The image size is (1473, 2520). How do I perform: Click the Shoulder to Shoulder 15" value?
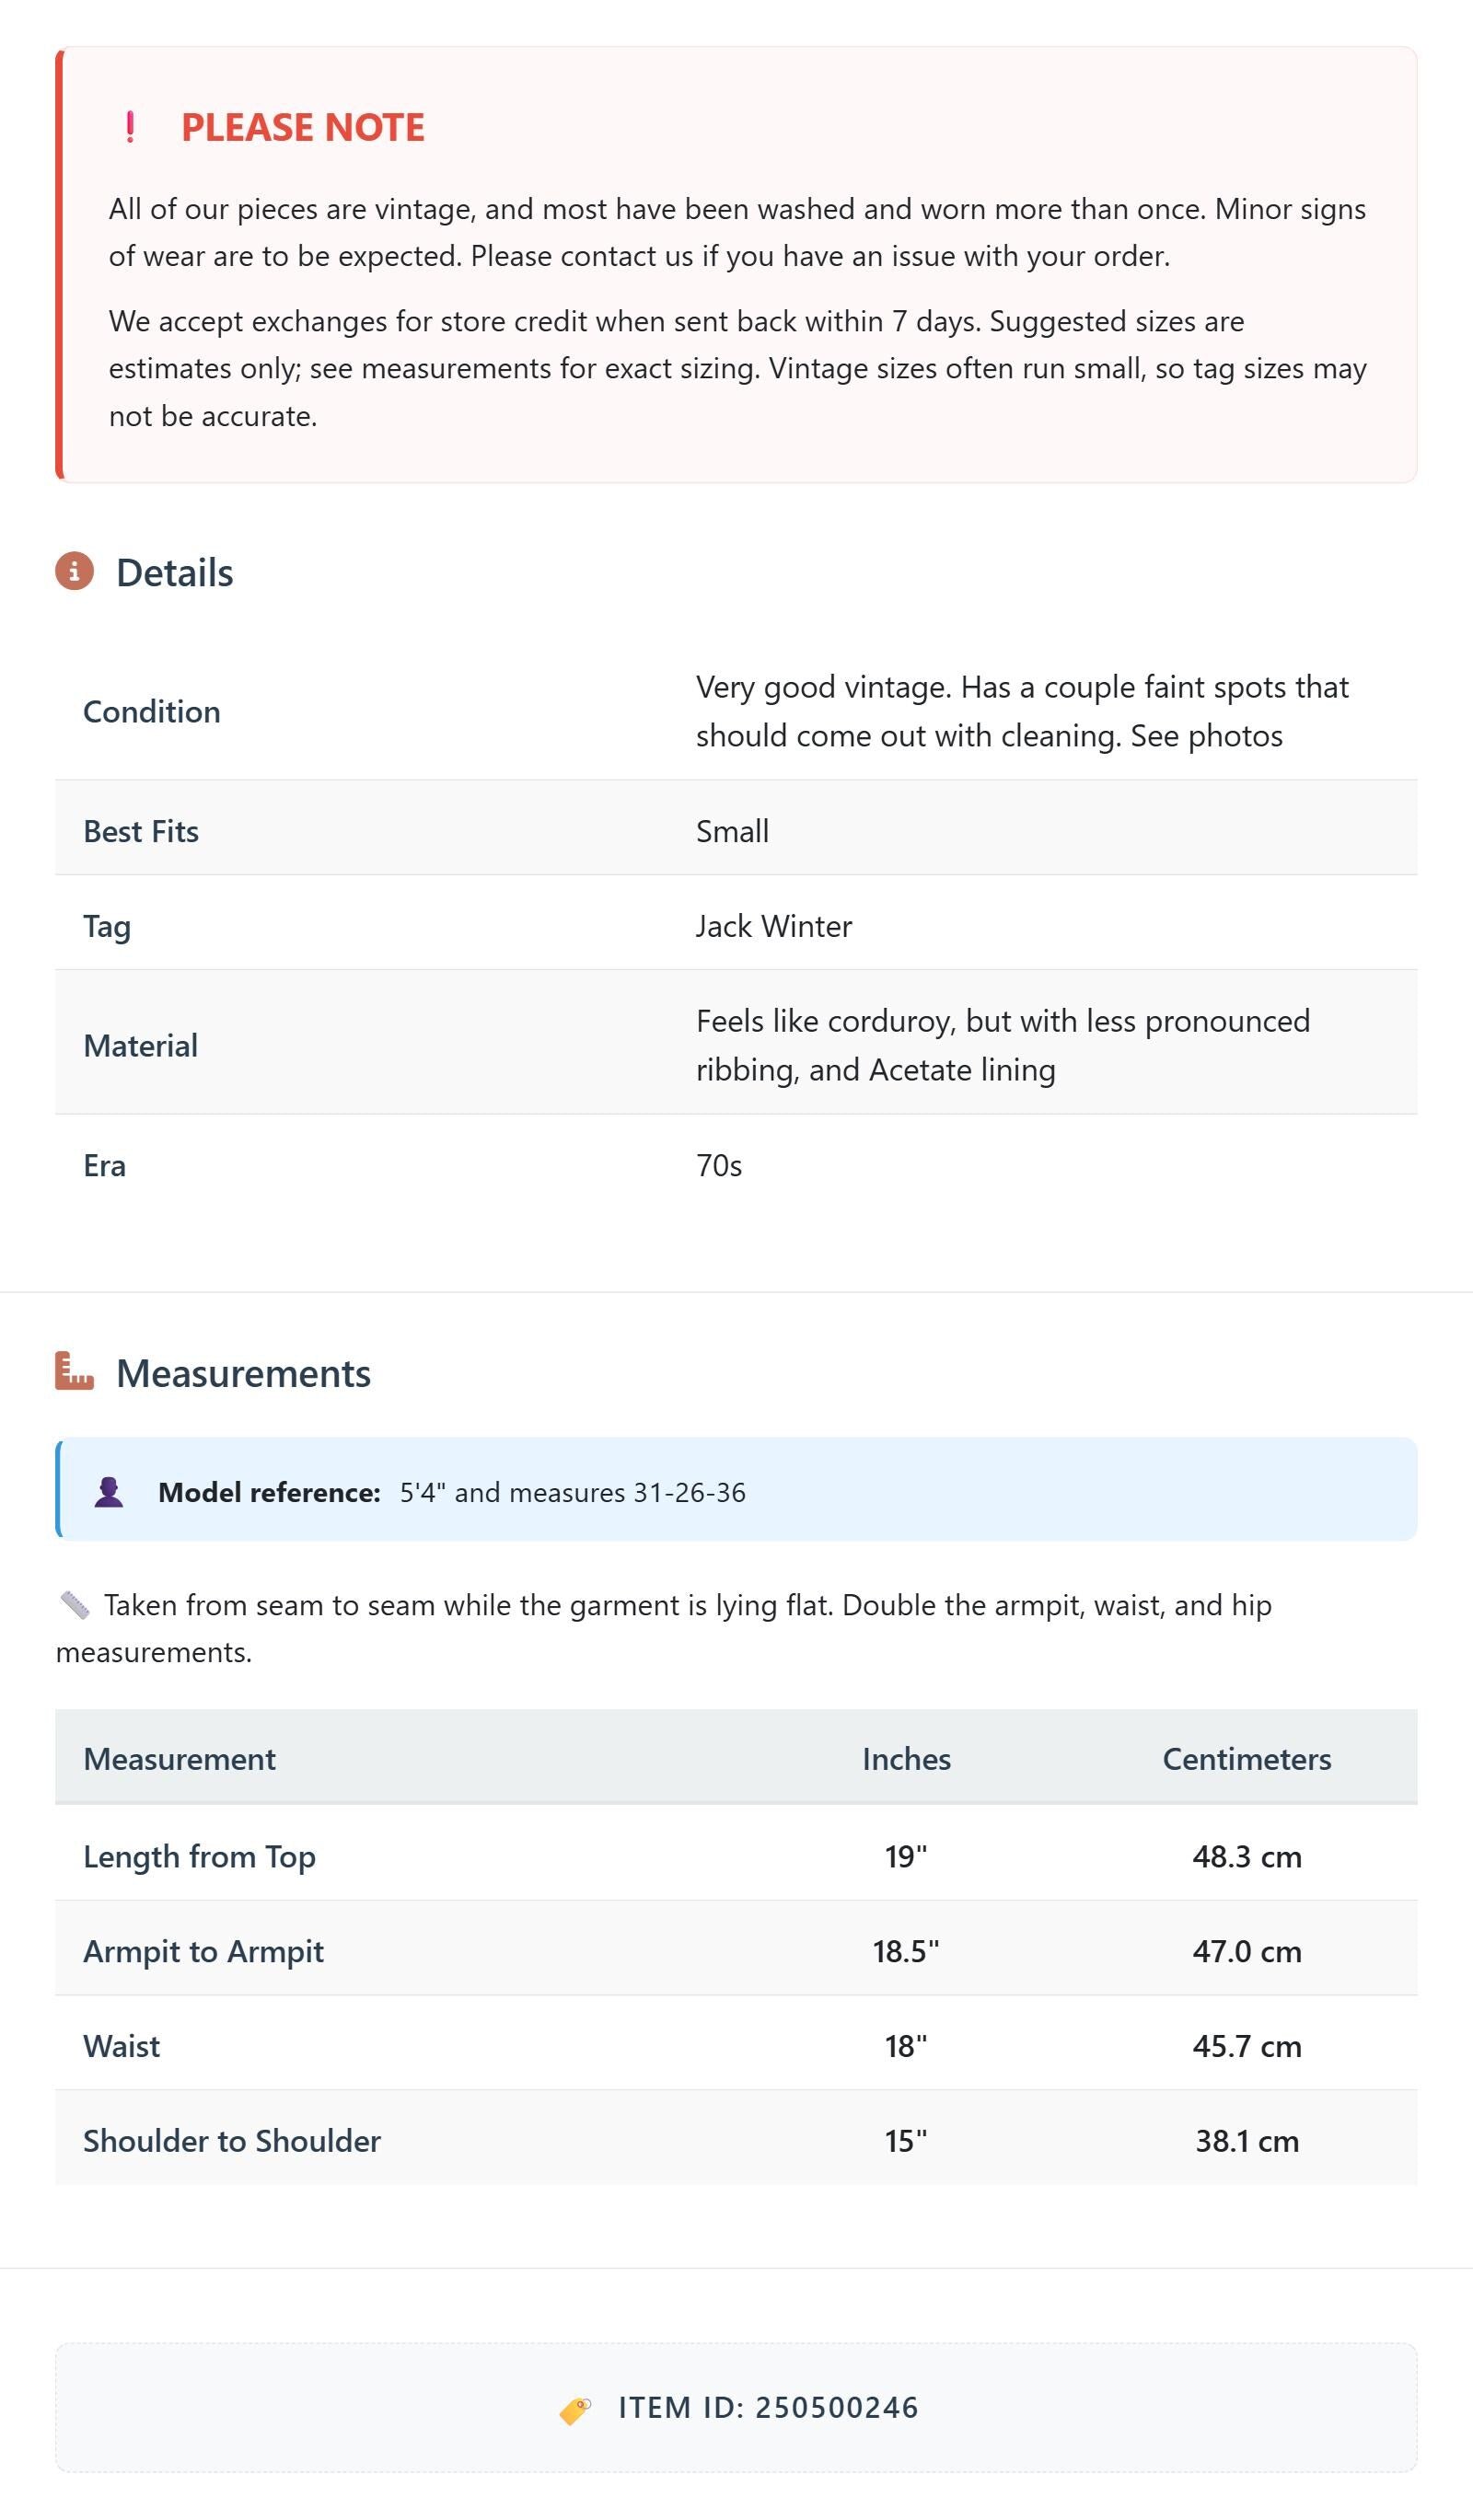(906, 2141)
